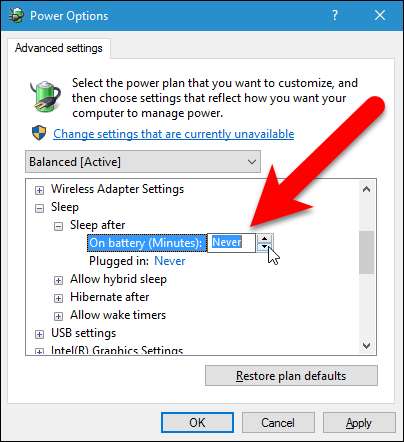Expand USB settings node
Screen dimensions: 404x442
pyautogui.click(x=39, y=334)
